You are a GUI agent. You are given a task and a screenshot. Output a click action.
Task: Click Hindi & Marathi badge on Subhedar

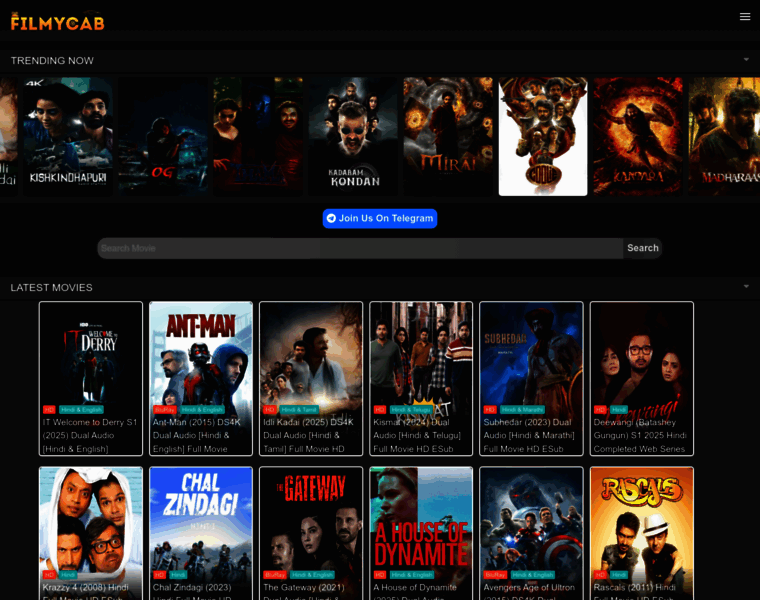coord(522,410)
